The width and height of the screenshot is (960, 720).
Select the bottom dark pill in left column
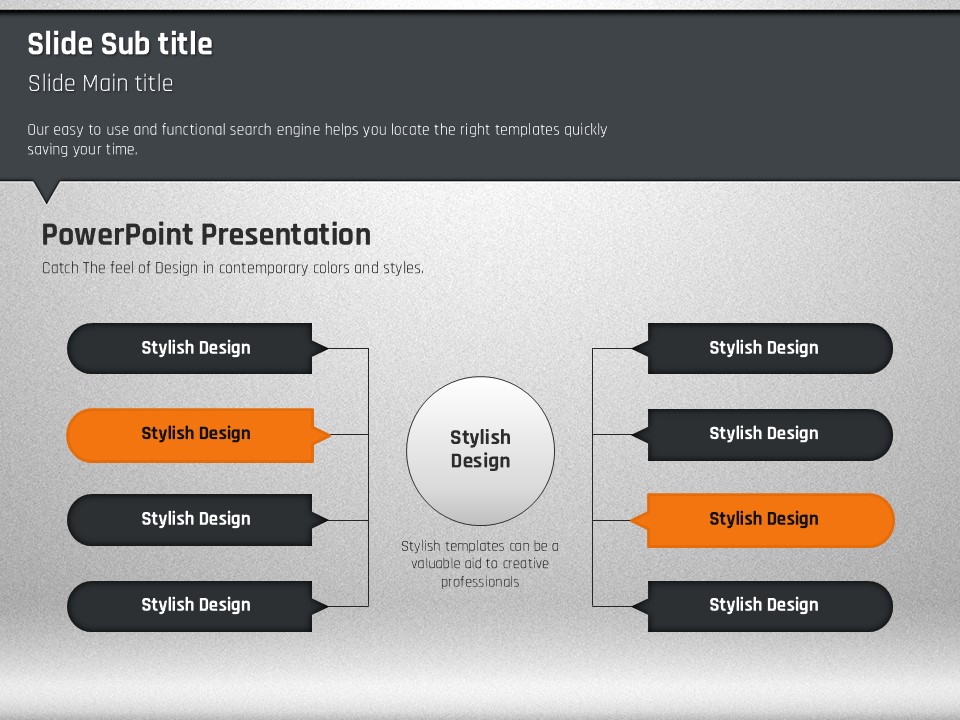pyautogui.click(x=190, y=605)
